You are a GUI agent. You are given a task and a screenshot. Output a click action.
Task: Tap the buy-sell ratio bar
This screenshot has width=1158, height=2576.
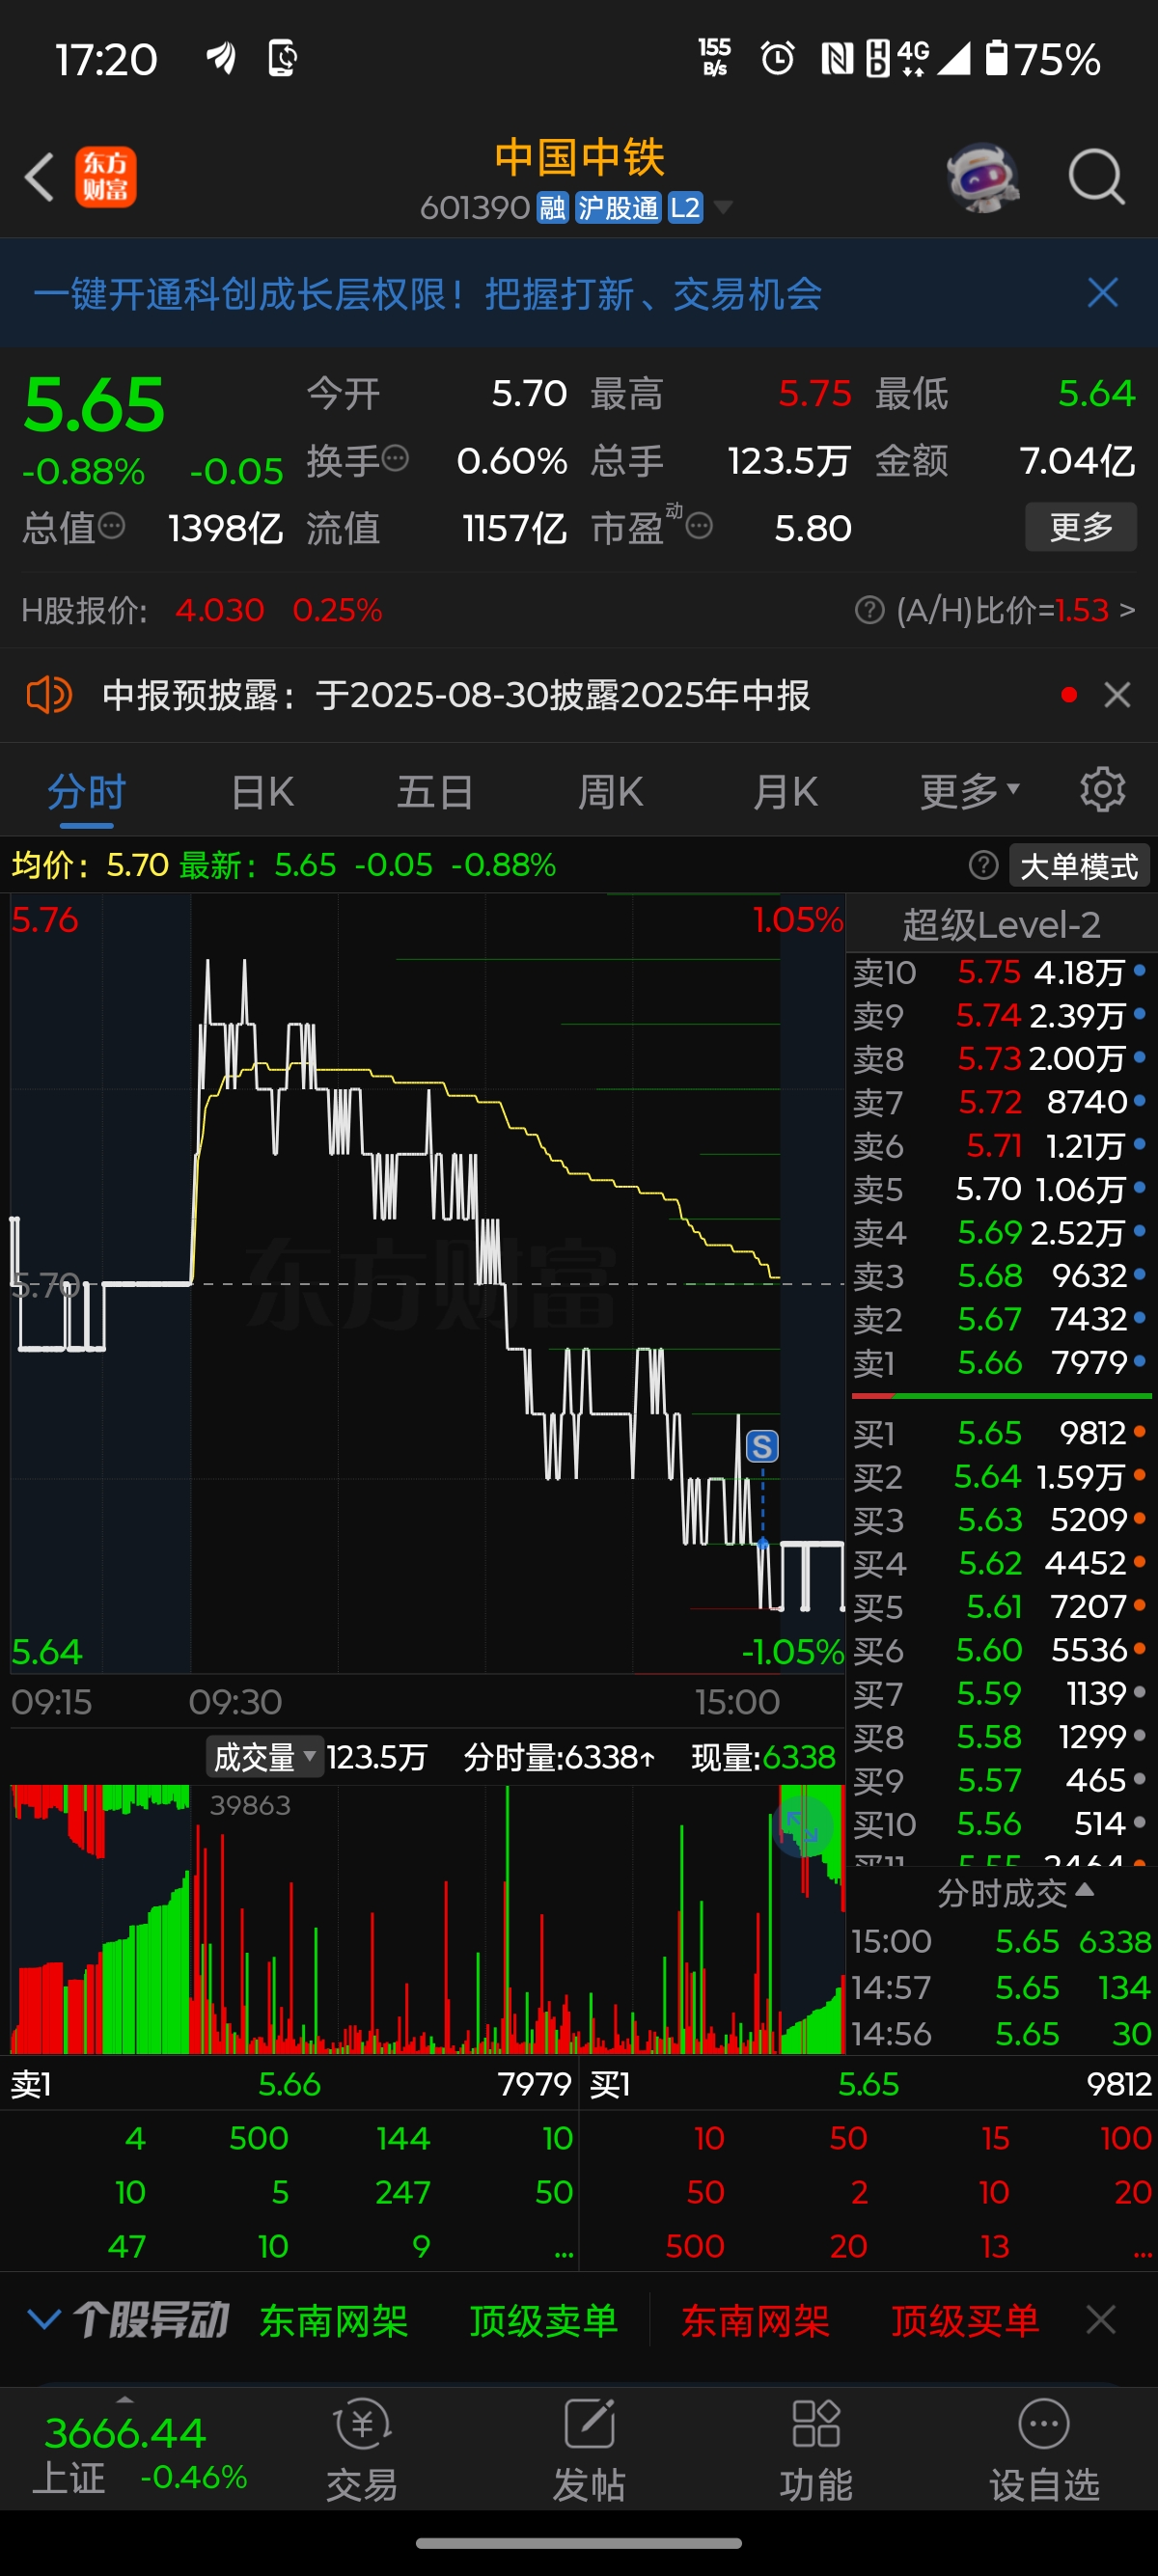(1001, 1395)
